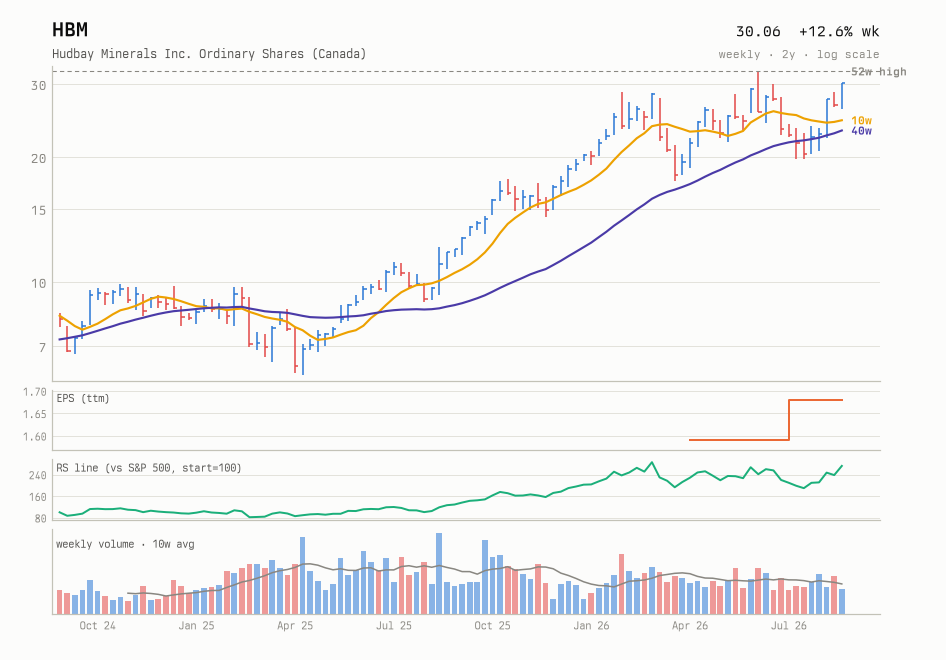Click the 30 price axis label
The width and height of the screenshot is (946, 660).
pyautogui.click(x=39, y=86)
